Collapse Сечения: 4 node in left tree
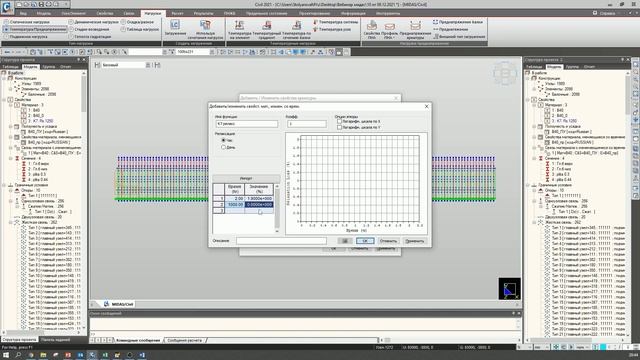The height and width of the screenshot is (360, 640). [x=11, y=158]
